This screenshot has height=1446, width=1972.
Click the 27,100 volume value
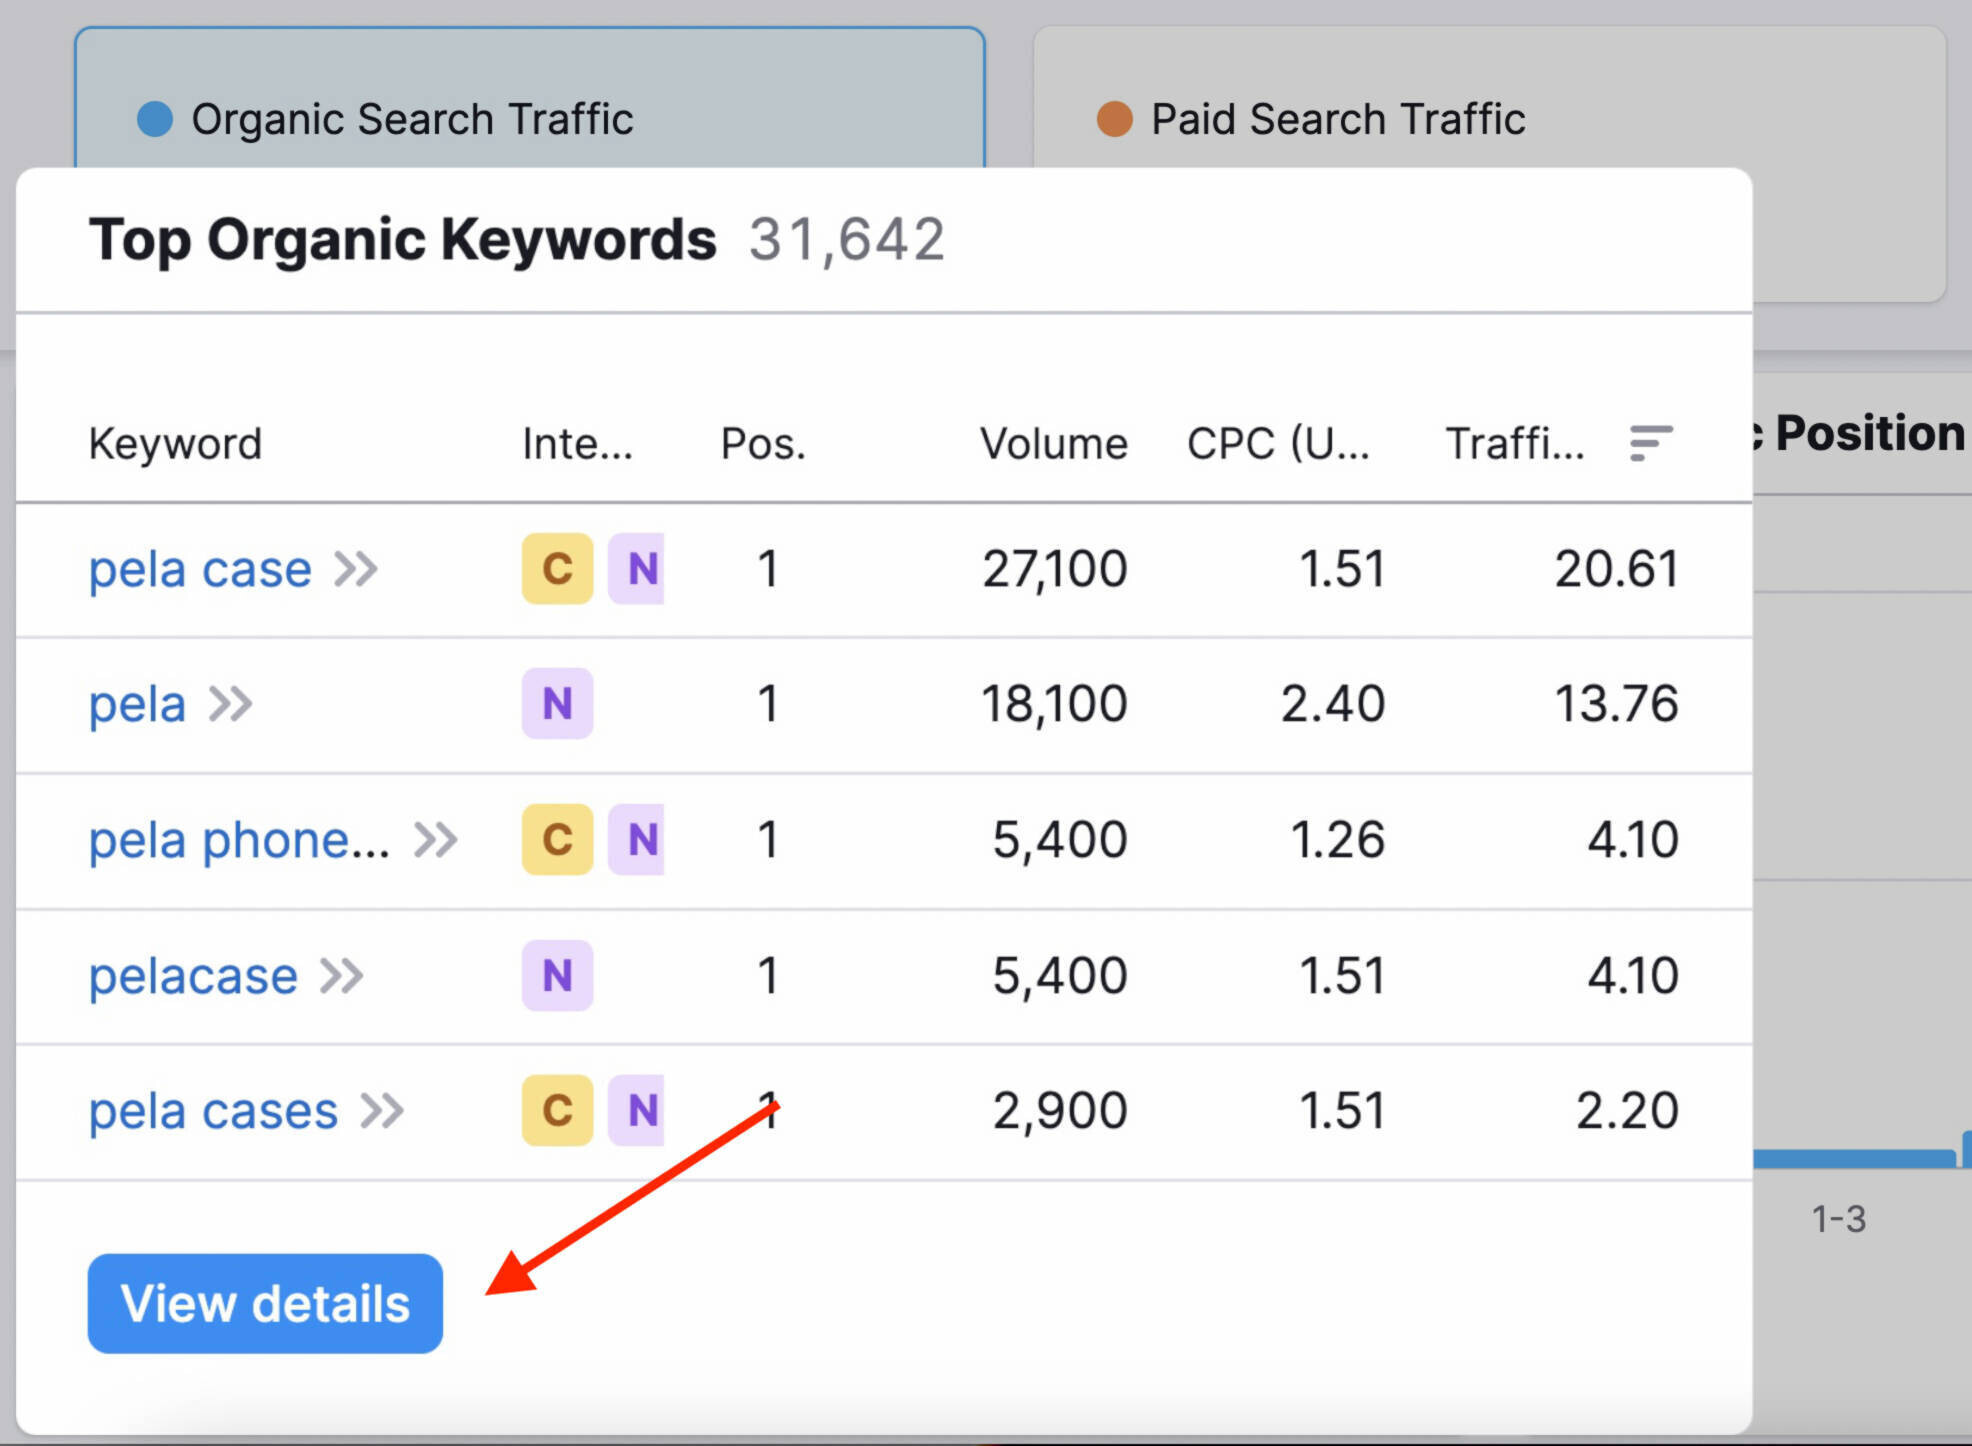click(x=1055, y=569)
